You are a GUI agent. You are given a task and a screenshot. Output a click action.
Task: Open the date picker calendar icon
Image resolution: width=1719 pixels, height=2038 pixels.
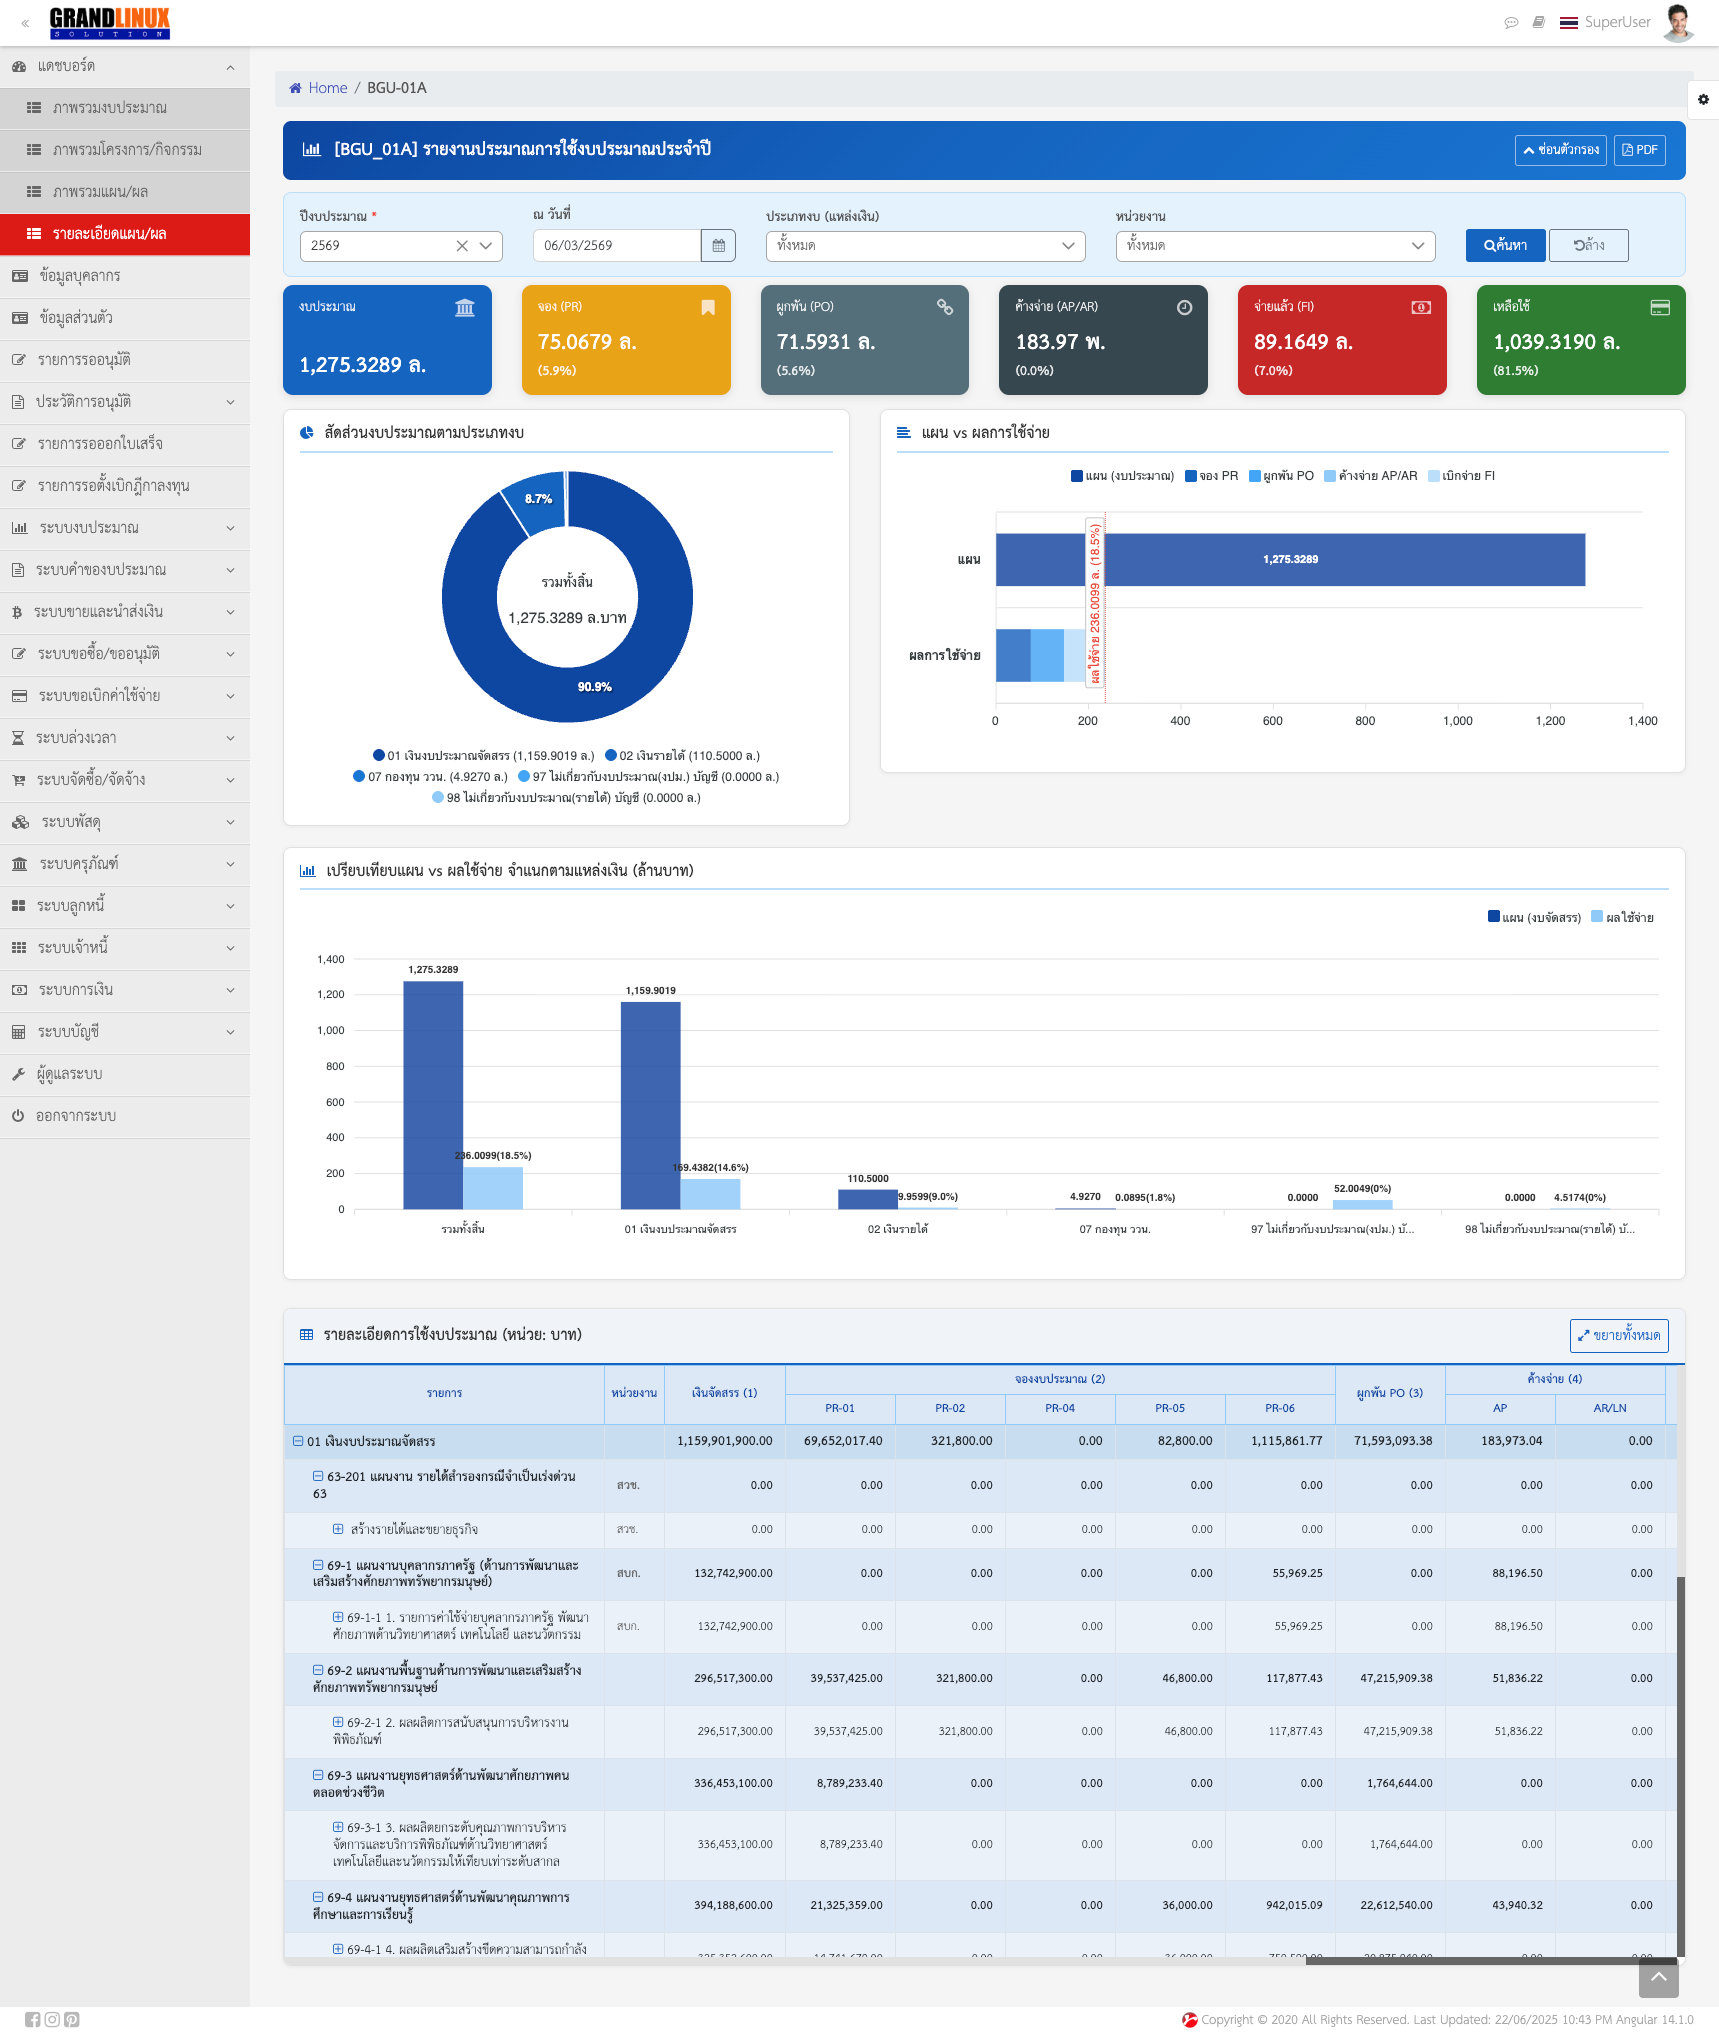718,245
